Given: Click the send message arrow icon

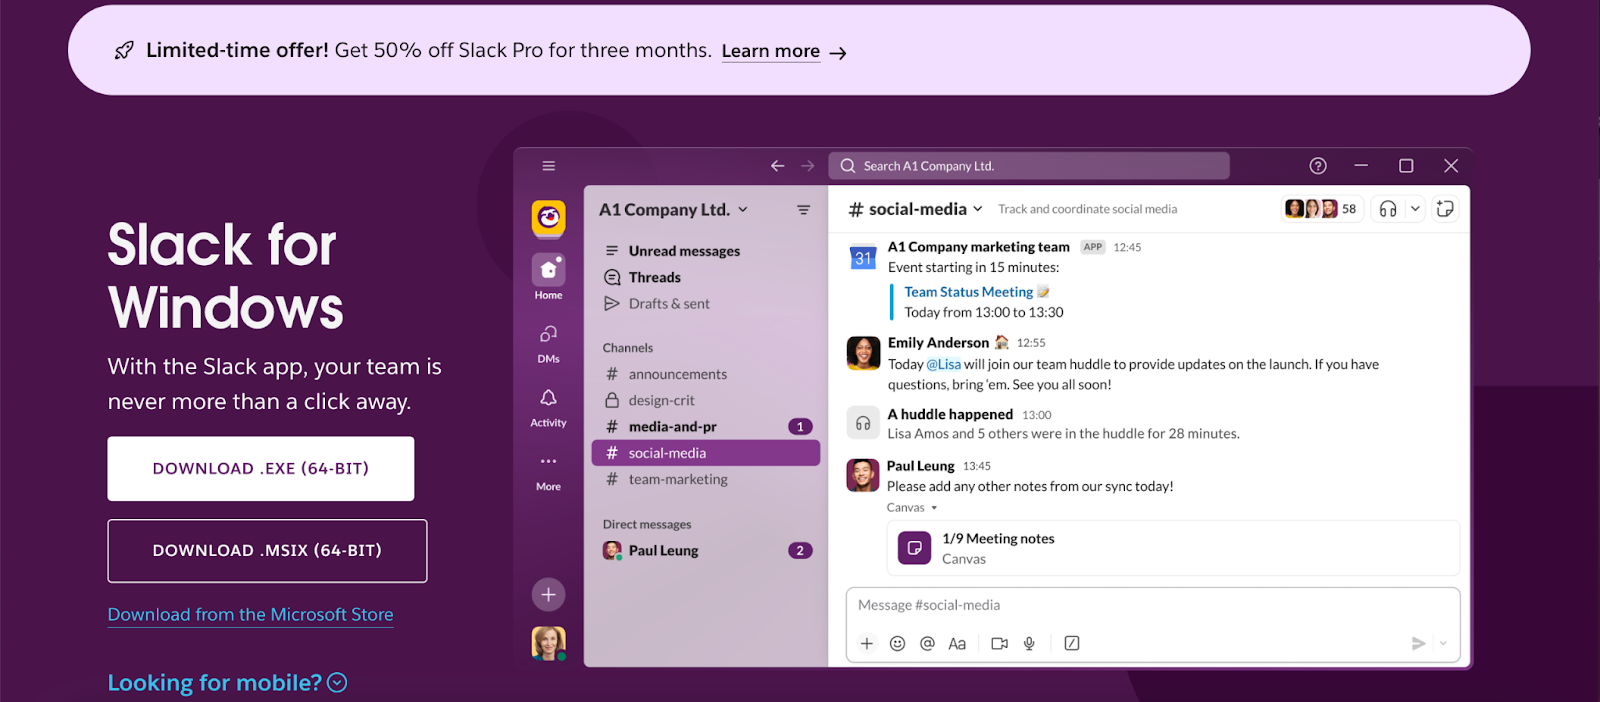Looking at the screenshot, I should coord(1418,643).
